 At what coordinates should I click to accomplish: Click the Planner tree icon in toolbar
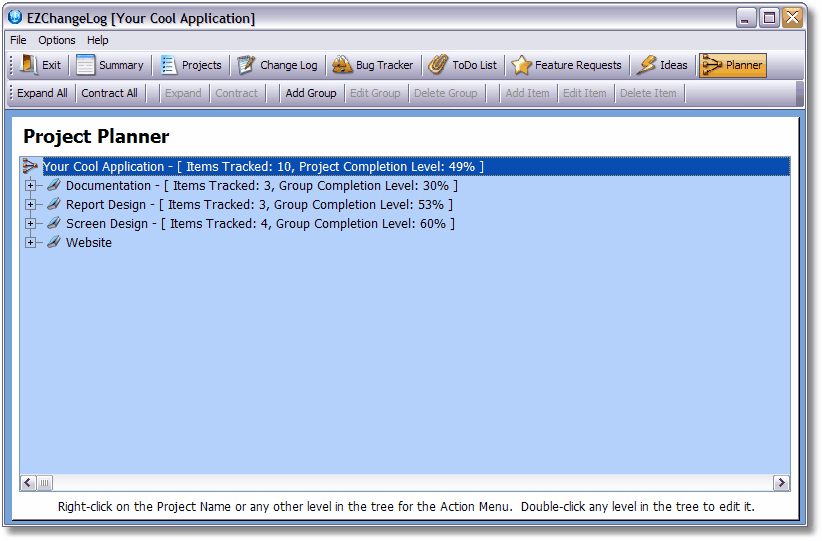click(712, 65)
